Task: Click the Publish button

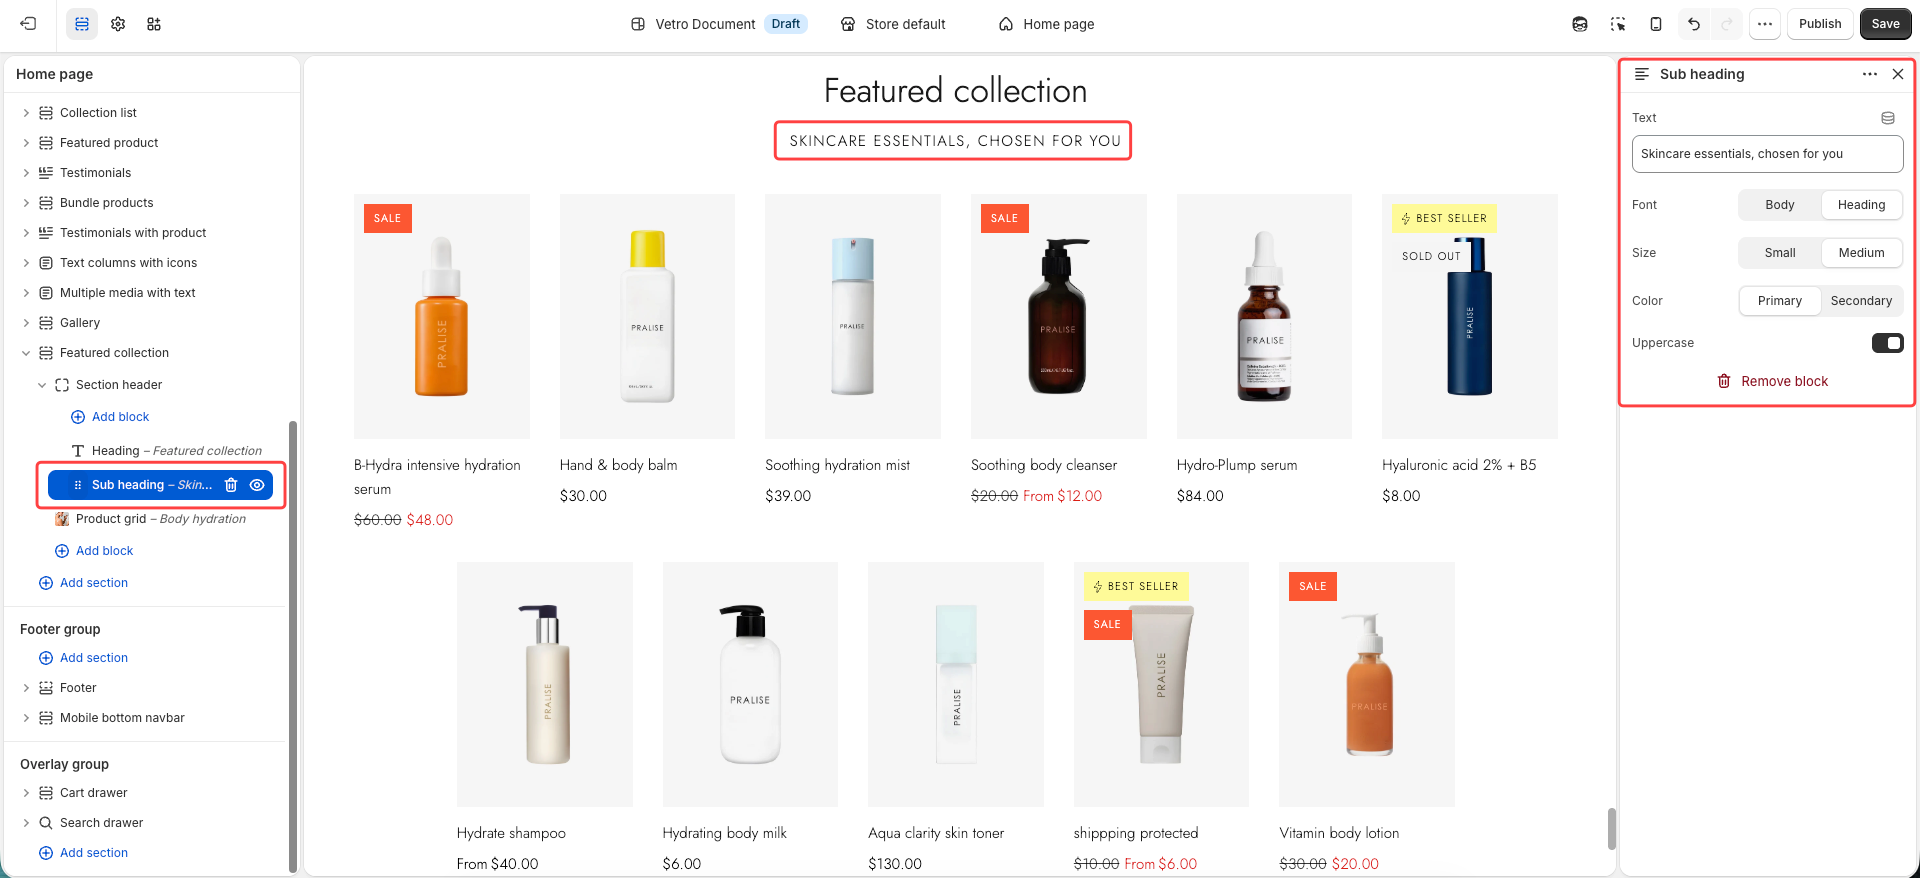Action: pos(1820,24)
